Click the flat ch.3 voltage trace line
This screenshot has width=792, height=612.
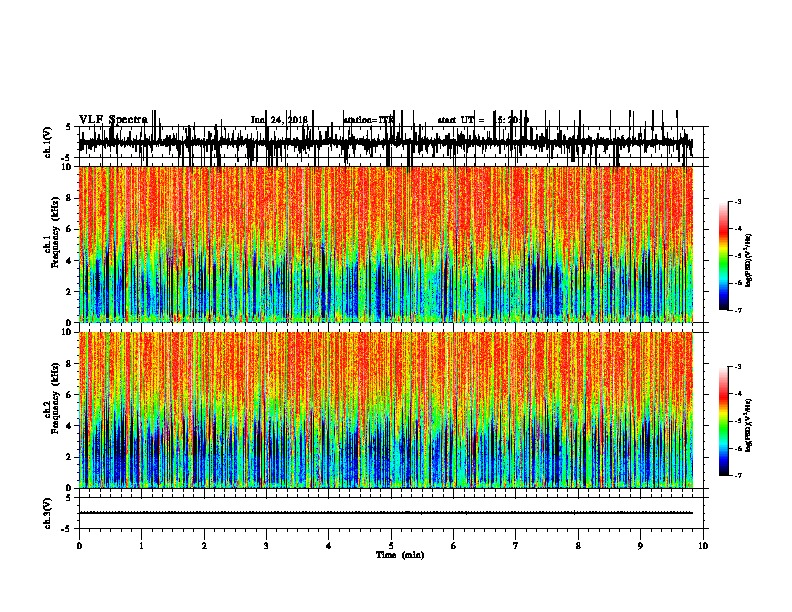coord(386,513)
